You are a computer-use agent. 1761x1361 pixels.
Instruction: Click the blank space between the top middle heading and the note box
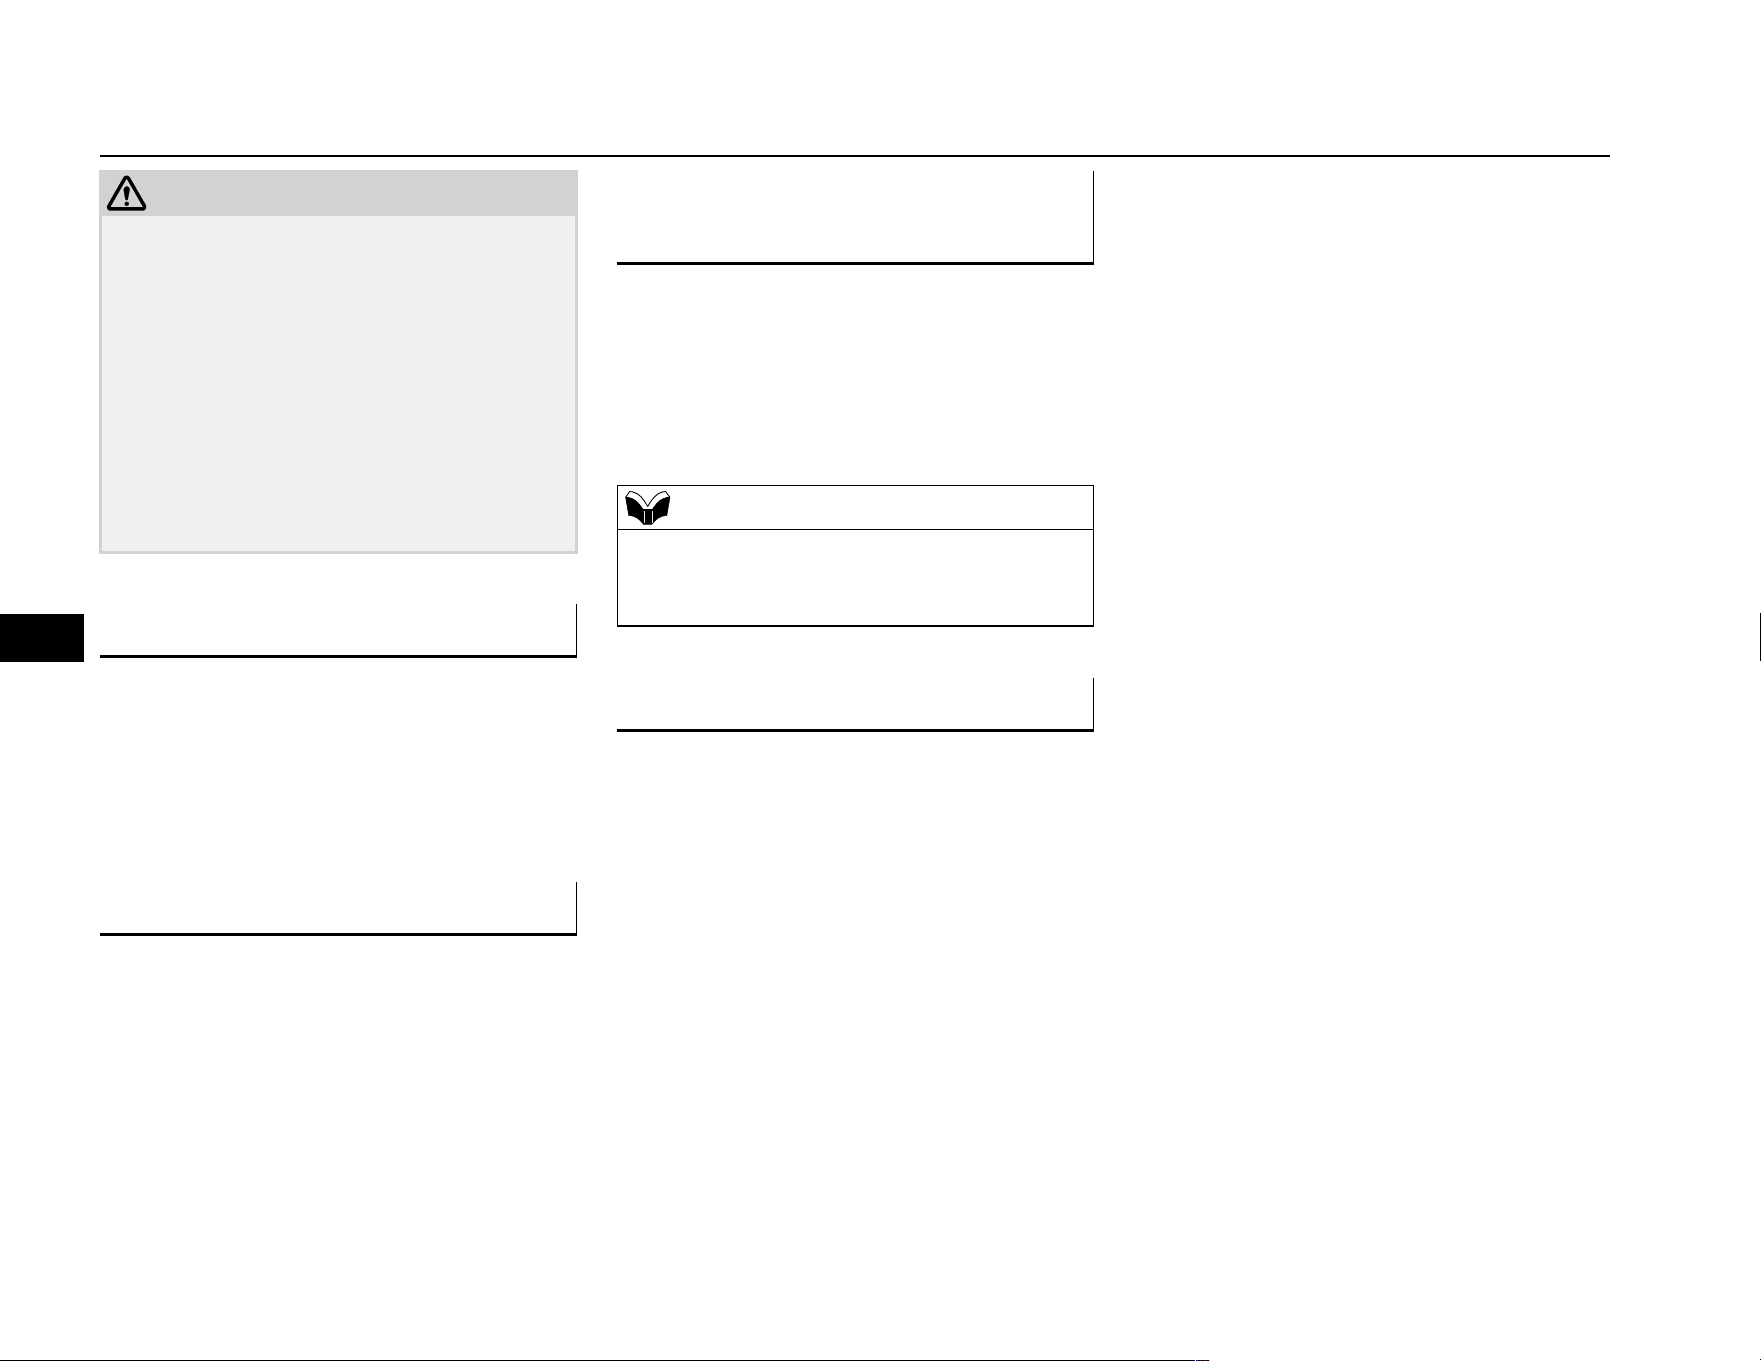855,375
